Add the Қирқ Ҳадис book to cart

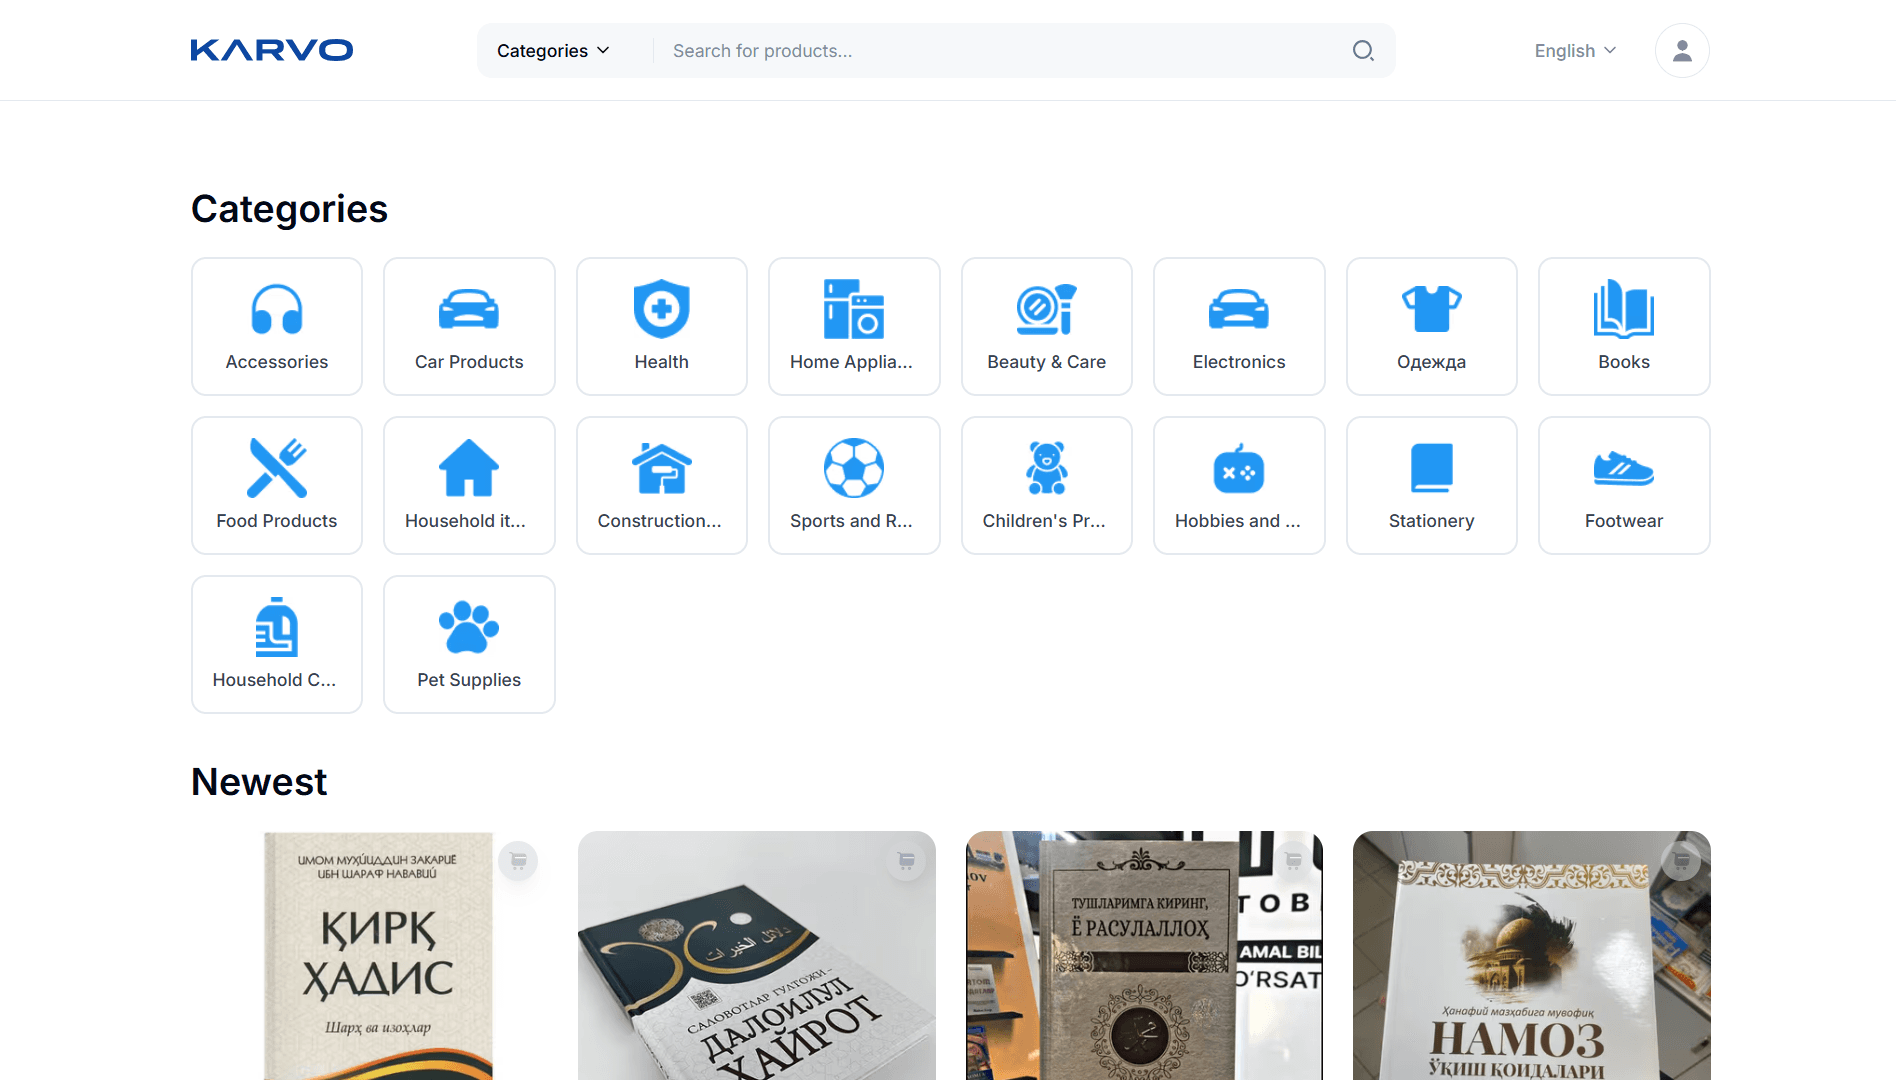518,860
